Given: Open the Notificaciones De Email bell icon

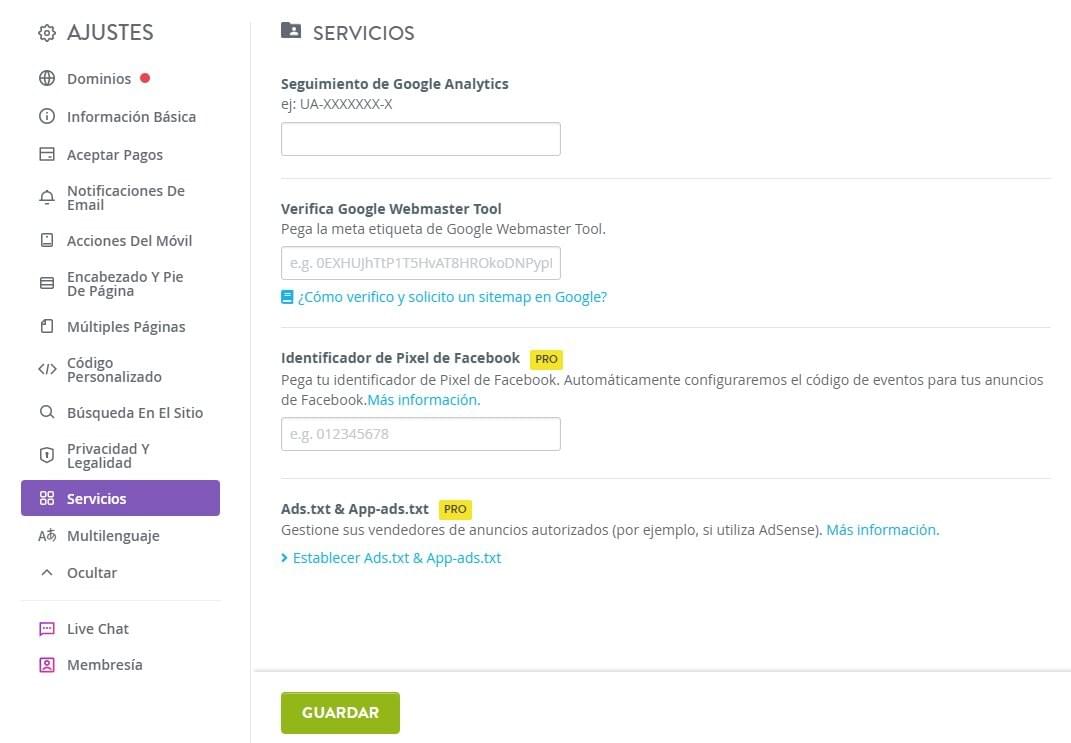Looking at the screenshot, I should coord(46,197).
